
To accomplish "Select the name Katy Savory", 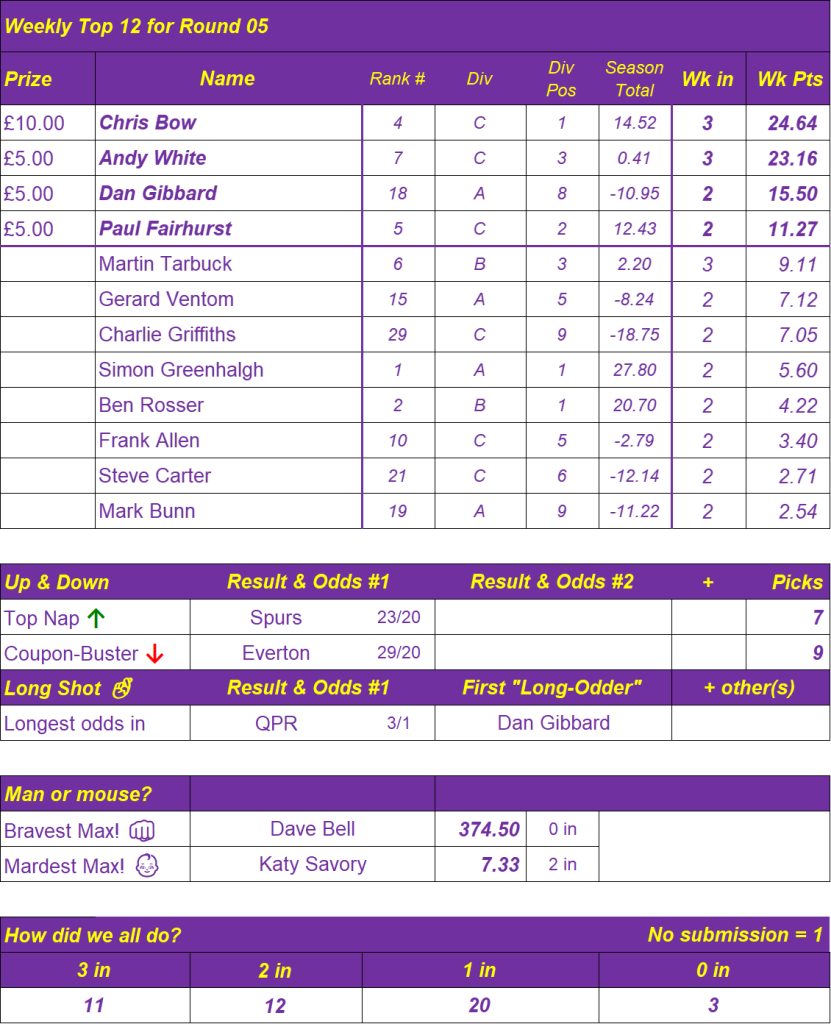I will point(312,864).
